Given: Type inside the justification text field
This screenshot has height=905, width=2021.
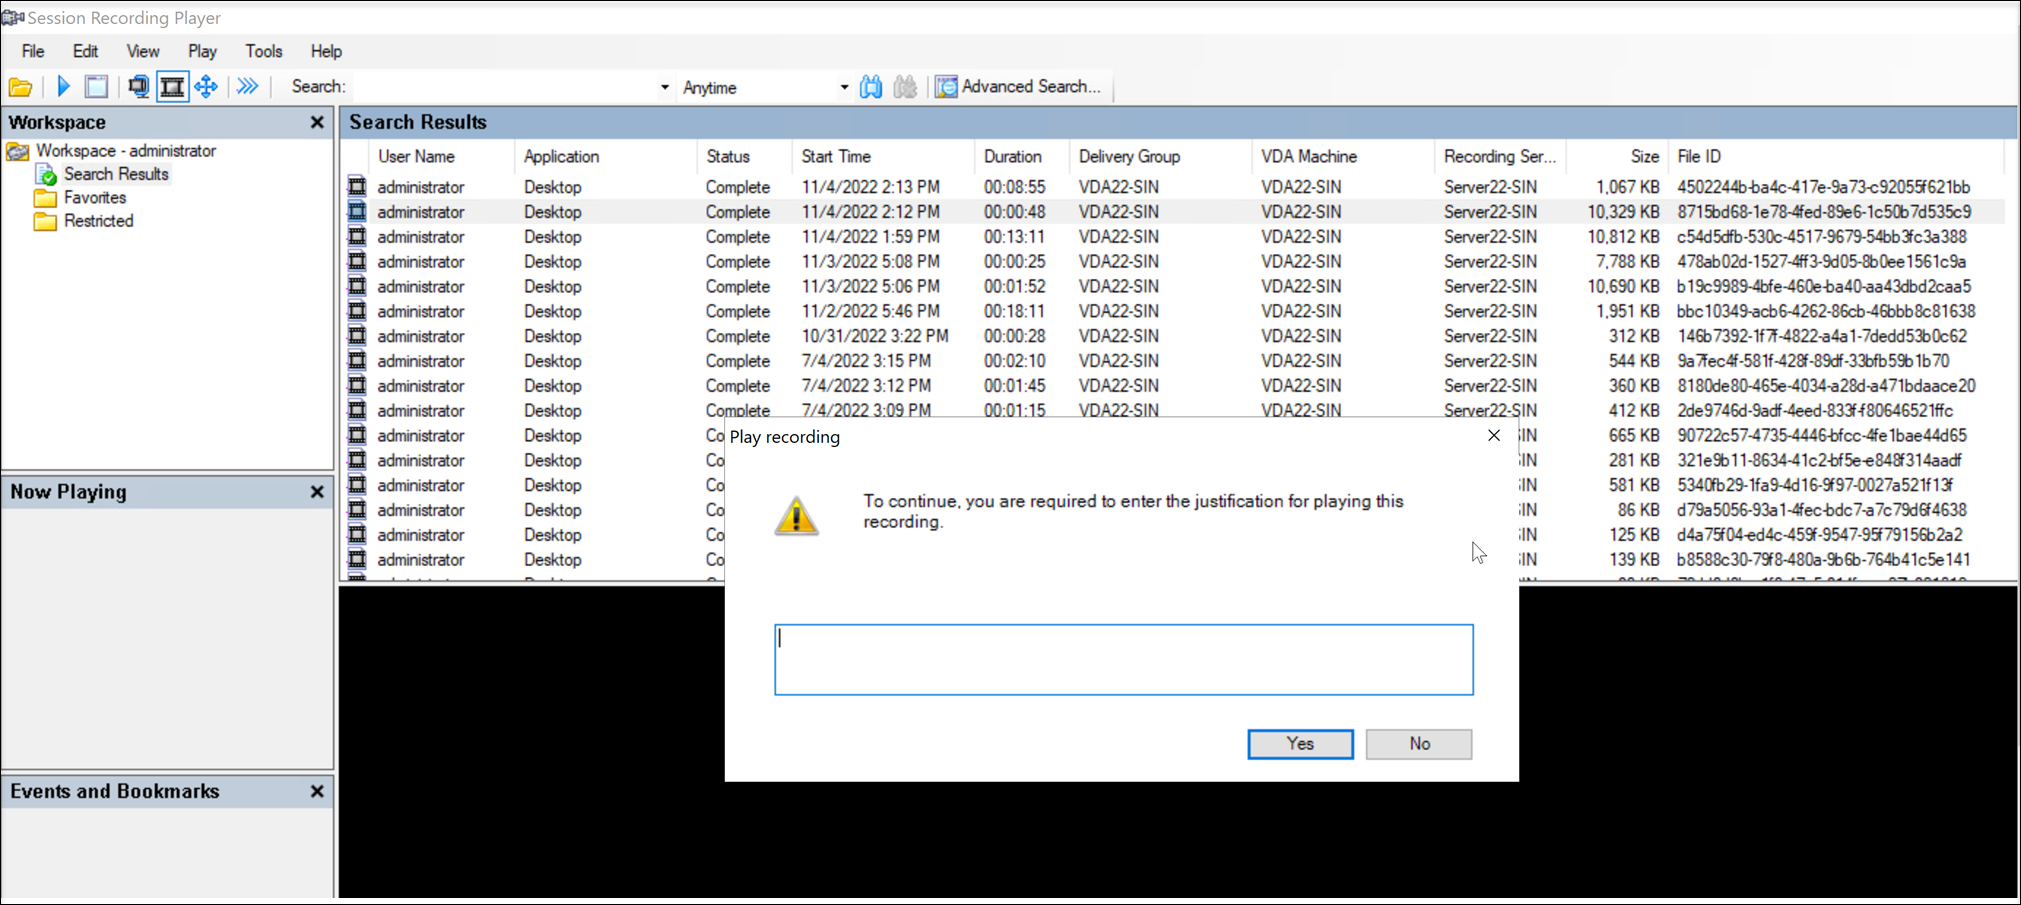Looking at the screenshot, I should [x=1122, y=658].
